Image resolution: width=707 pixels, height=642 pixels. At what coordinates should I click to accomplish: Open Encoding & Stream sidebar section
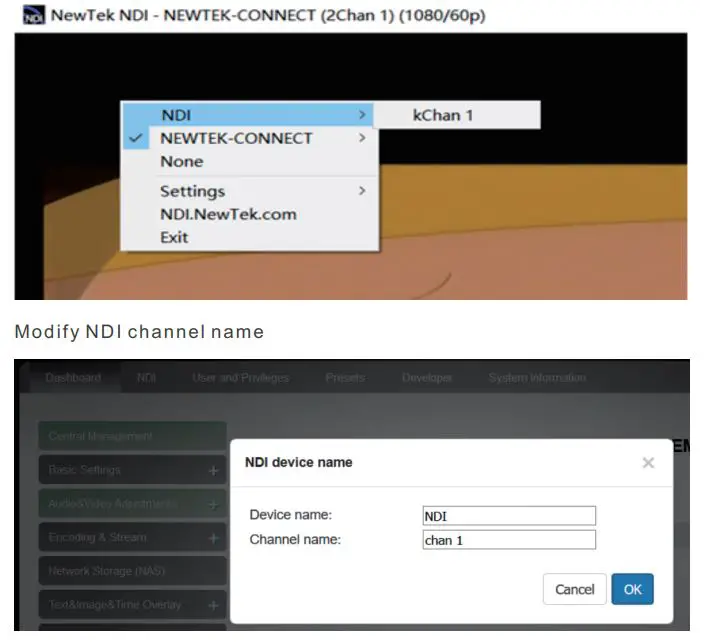[133, 537]
